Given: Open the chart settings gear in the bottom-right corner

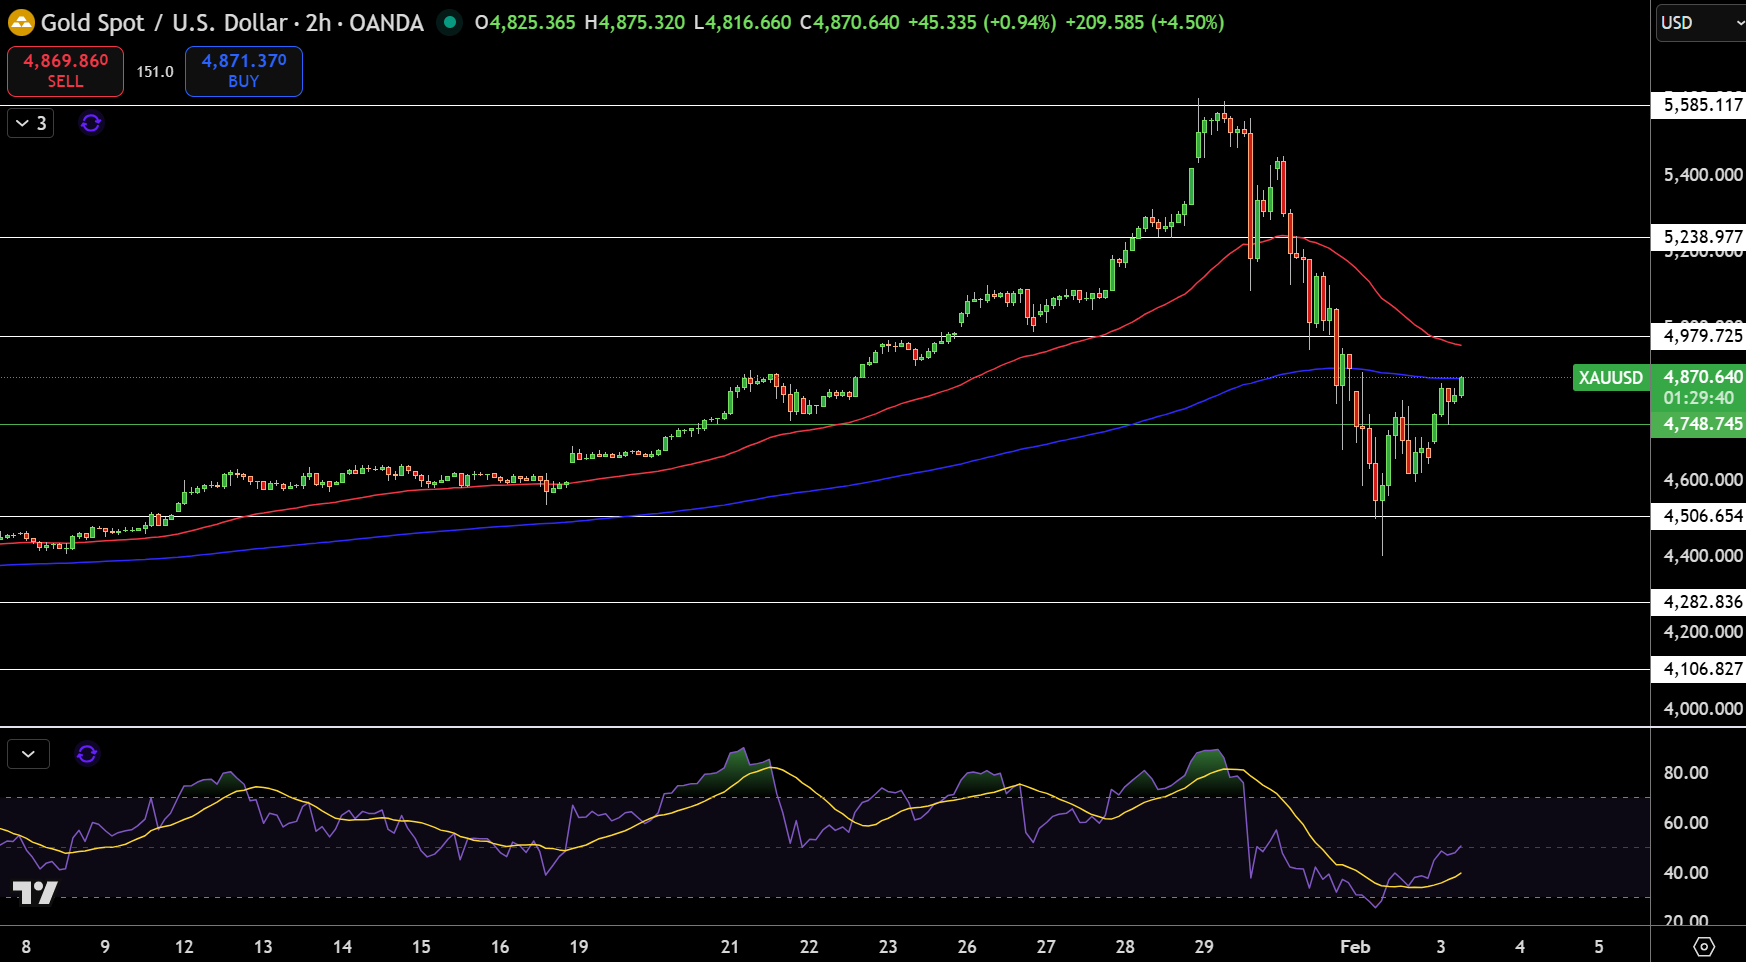Looking at the screenshot, I should (1705, 944).
